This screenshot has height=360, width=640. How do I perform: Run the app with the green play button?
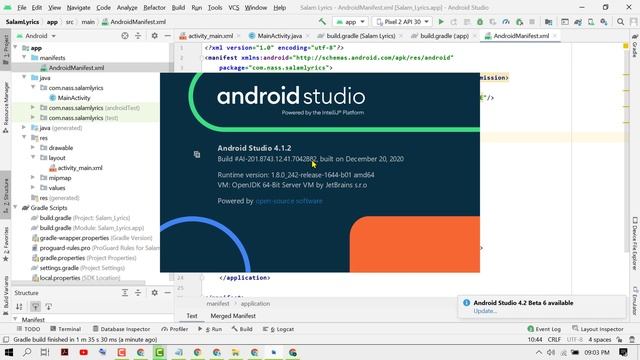tap(441, 22)
